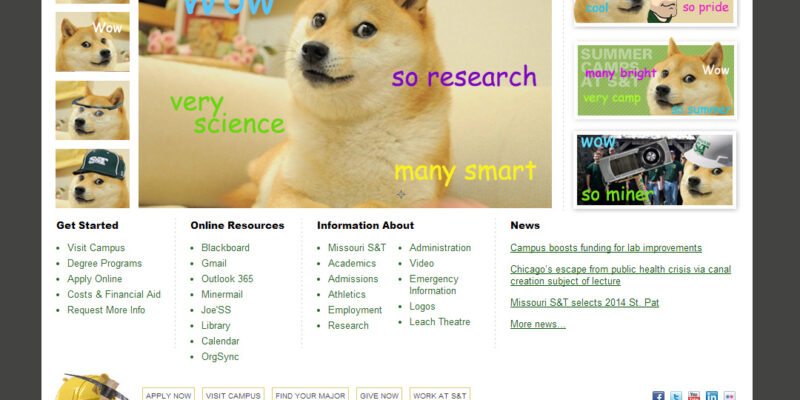
Task: Open the Flickr social icon
Action: tap(730, 395)
